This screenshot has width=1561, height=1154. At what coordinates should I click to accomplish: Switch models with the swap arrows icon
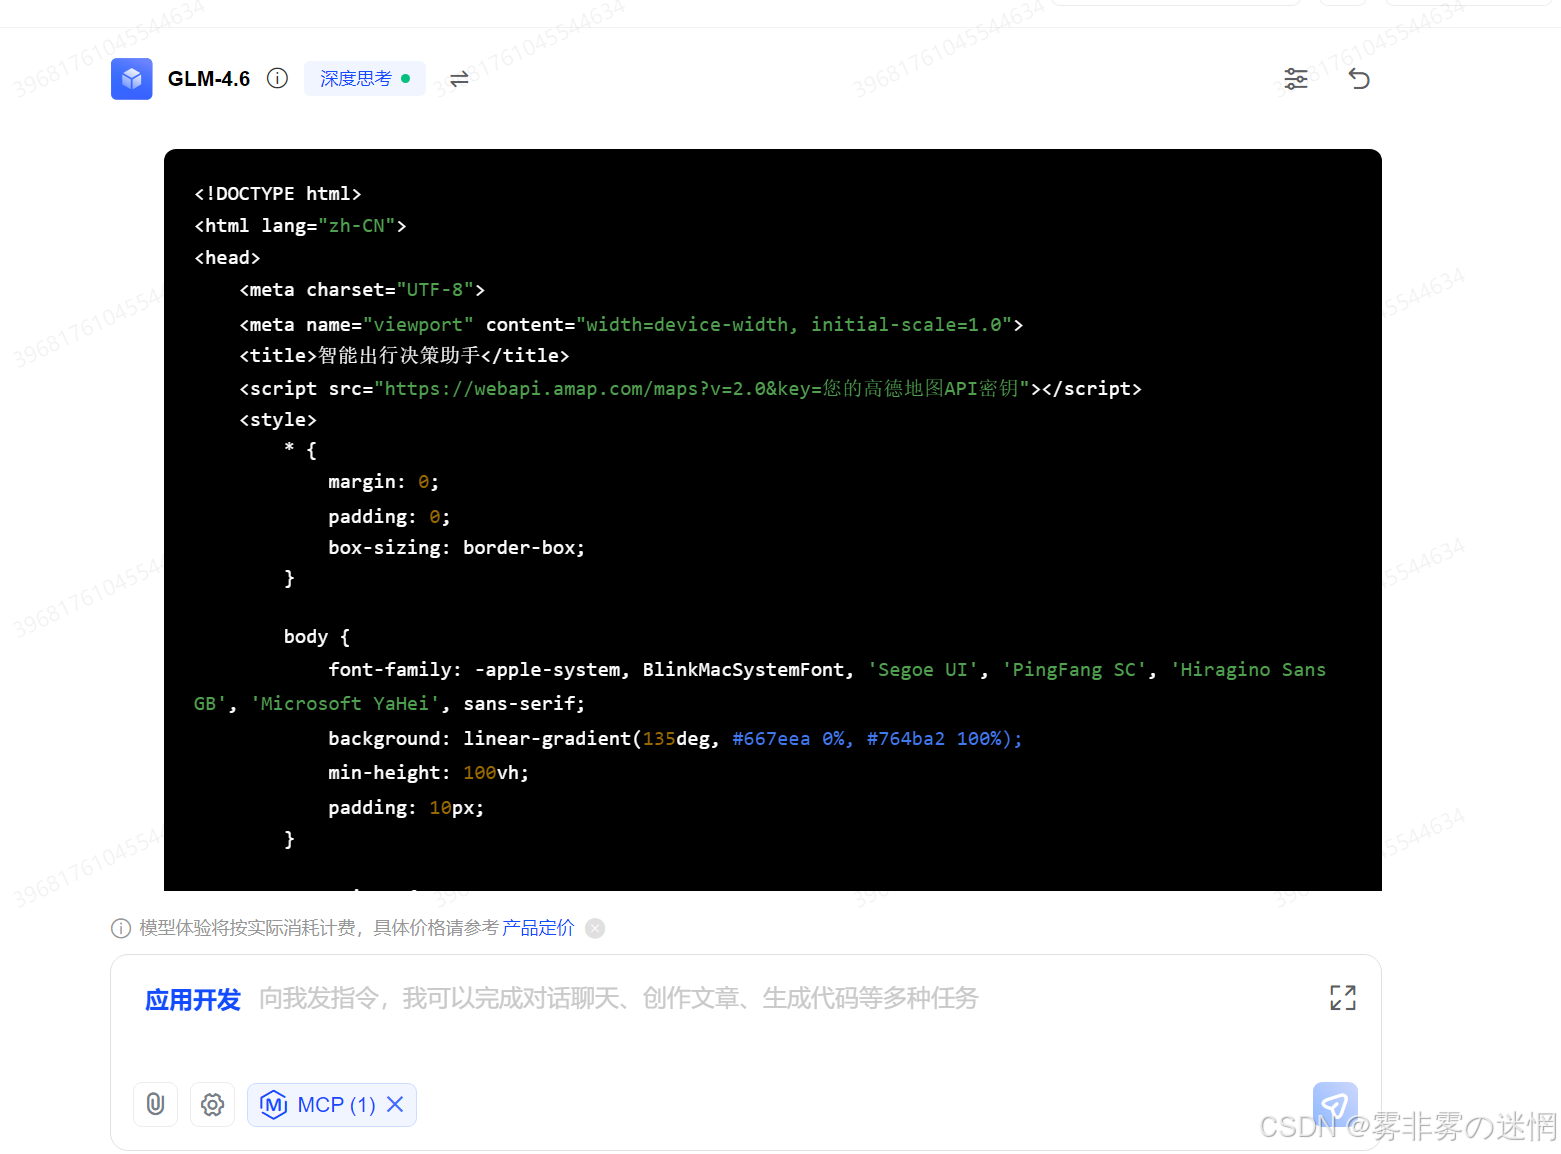coord(459,79)
